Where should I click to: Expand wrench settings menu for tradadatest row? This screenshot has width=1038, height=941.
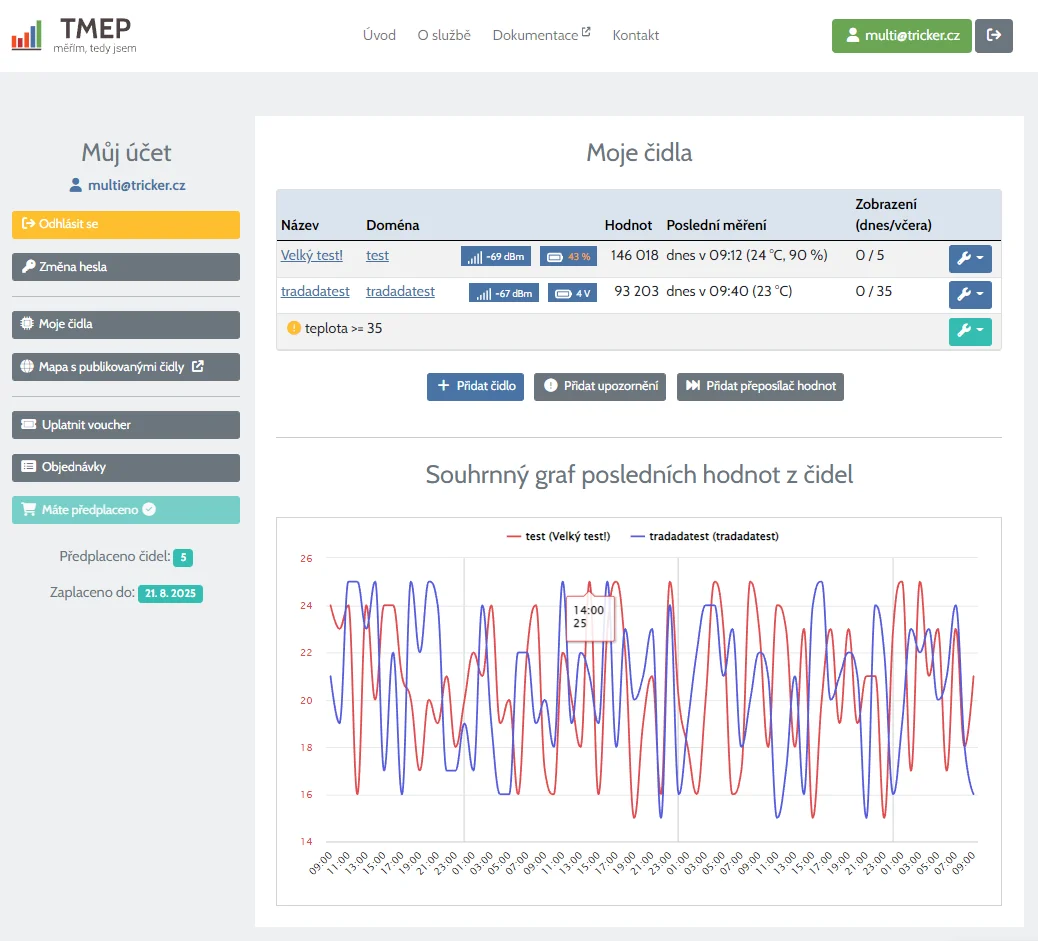click(x=969, y=294)
